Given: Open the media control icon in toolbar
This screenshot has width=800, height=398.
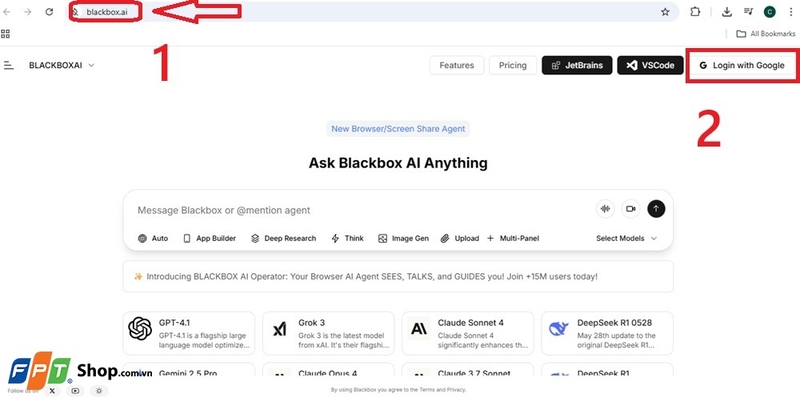Looking at the screenshot, I should click(748, 12).
